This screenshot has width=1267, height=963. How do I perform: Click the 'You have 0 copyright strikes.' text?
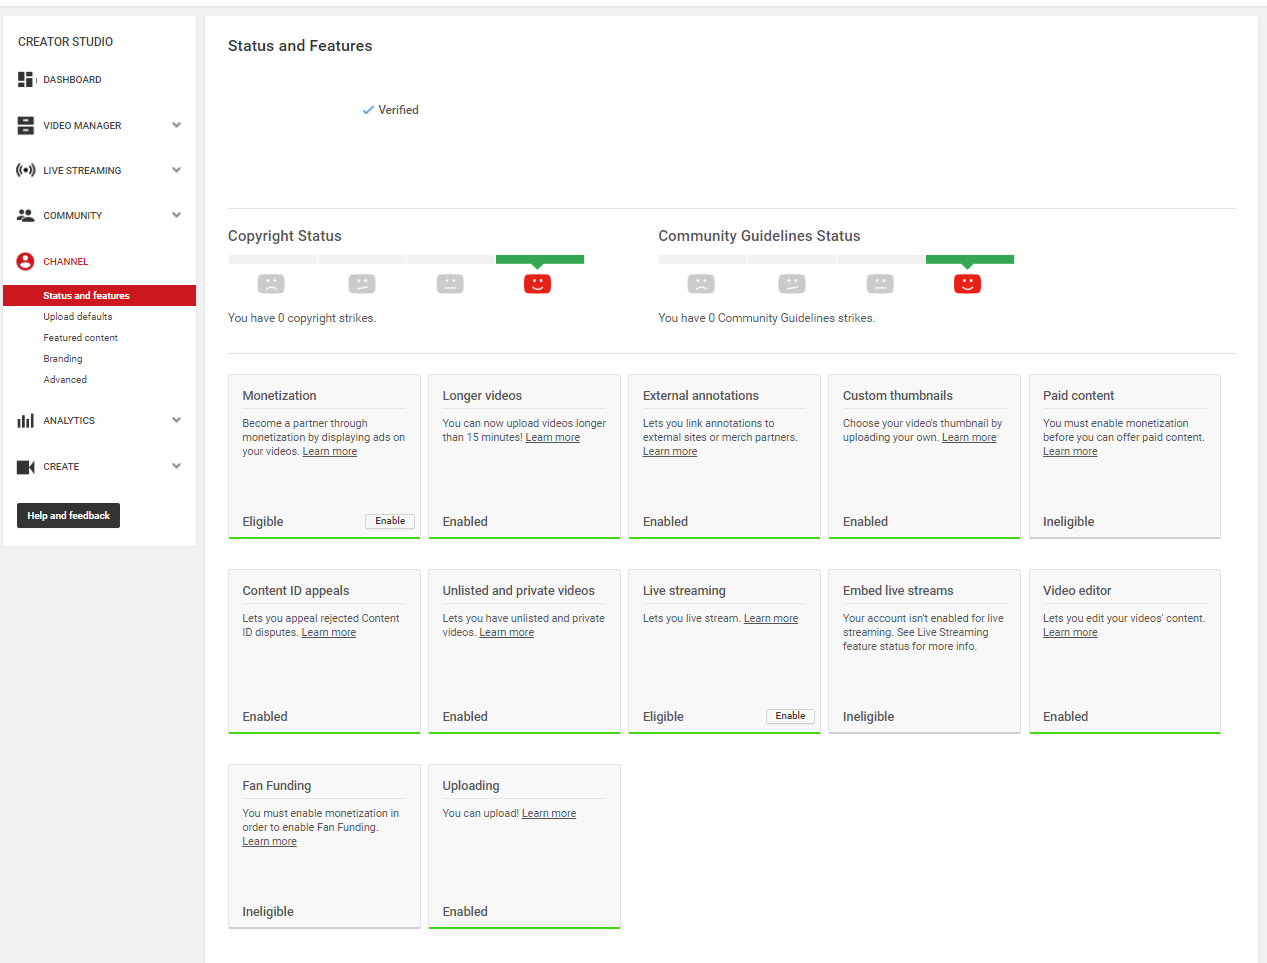[302, 318]
